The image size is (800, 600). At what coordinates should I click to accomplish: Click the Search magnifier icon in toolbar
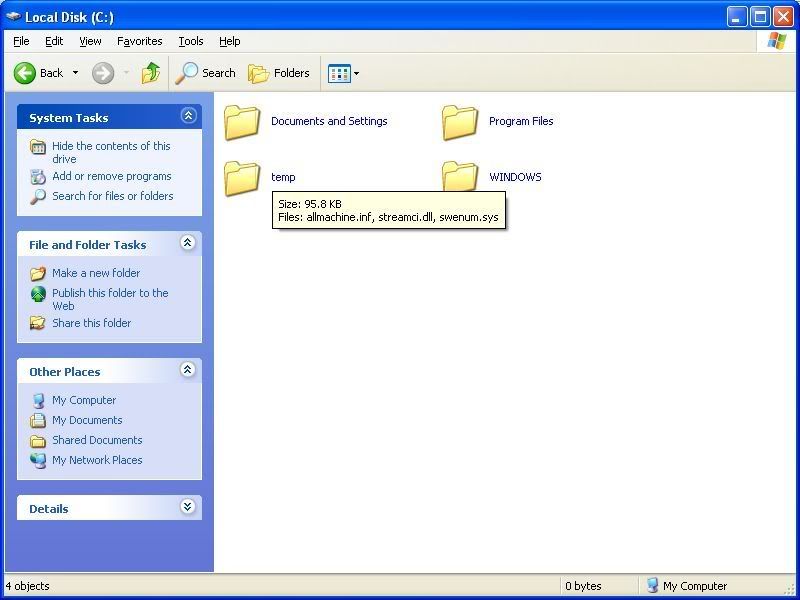click(x=186, y=73)
